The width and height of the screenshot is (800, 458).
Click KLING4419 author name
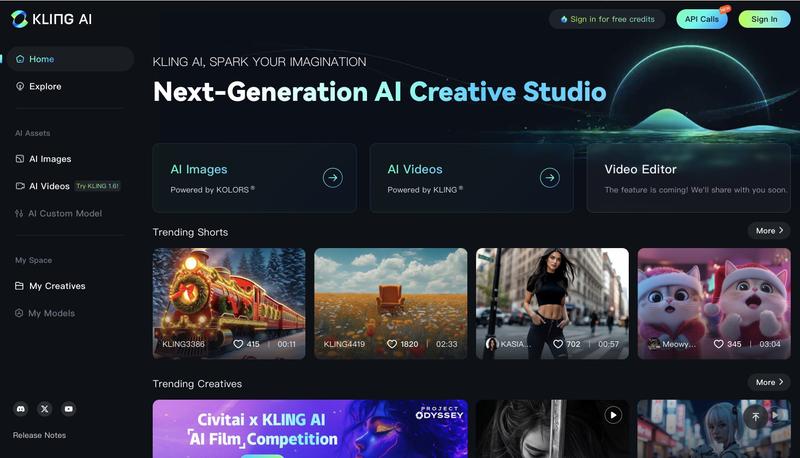(x=344, y=344)
